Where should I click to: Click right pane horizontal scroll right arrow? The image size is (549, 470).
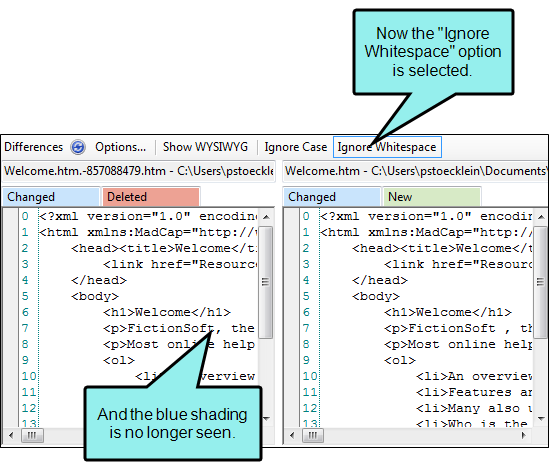(x=524, y=435)
